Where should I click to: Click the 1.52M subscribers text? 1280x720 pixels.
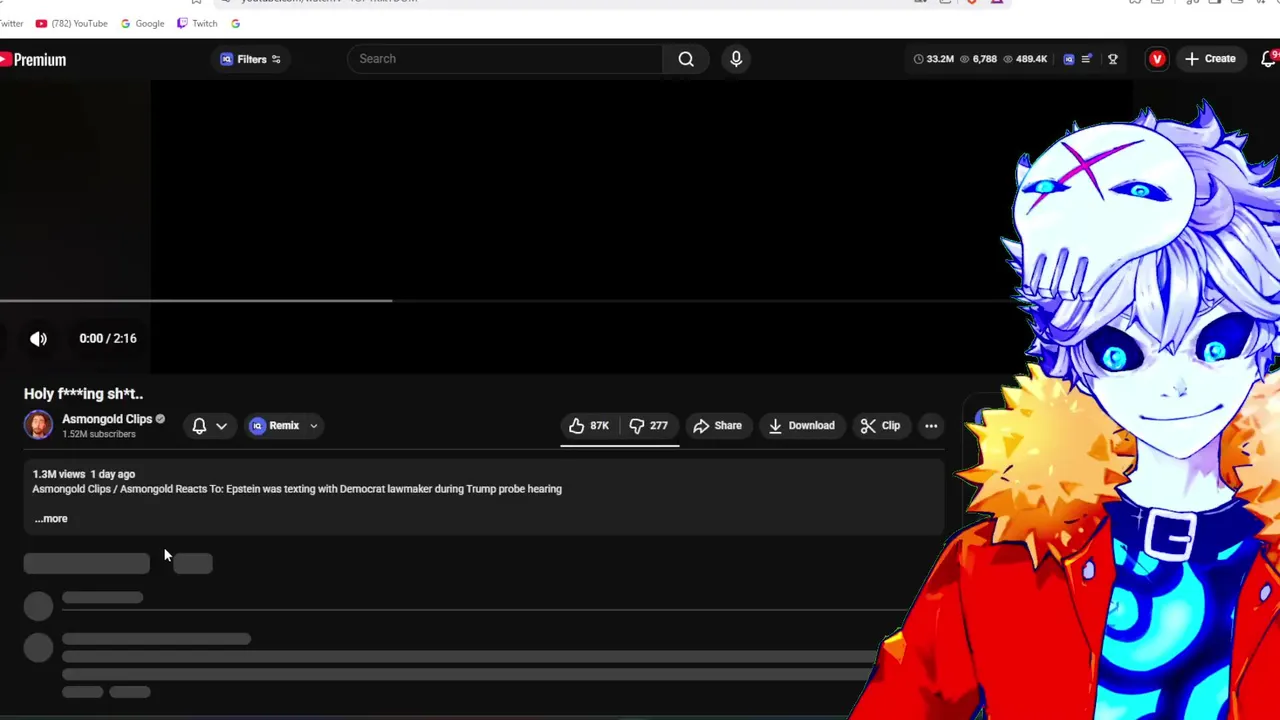pos(99,434)
